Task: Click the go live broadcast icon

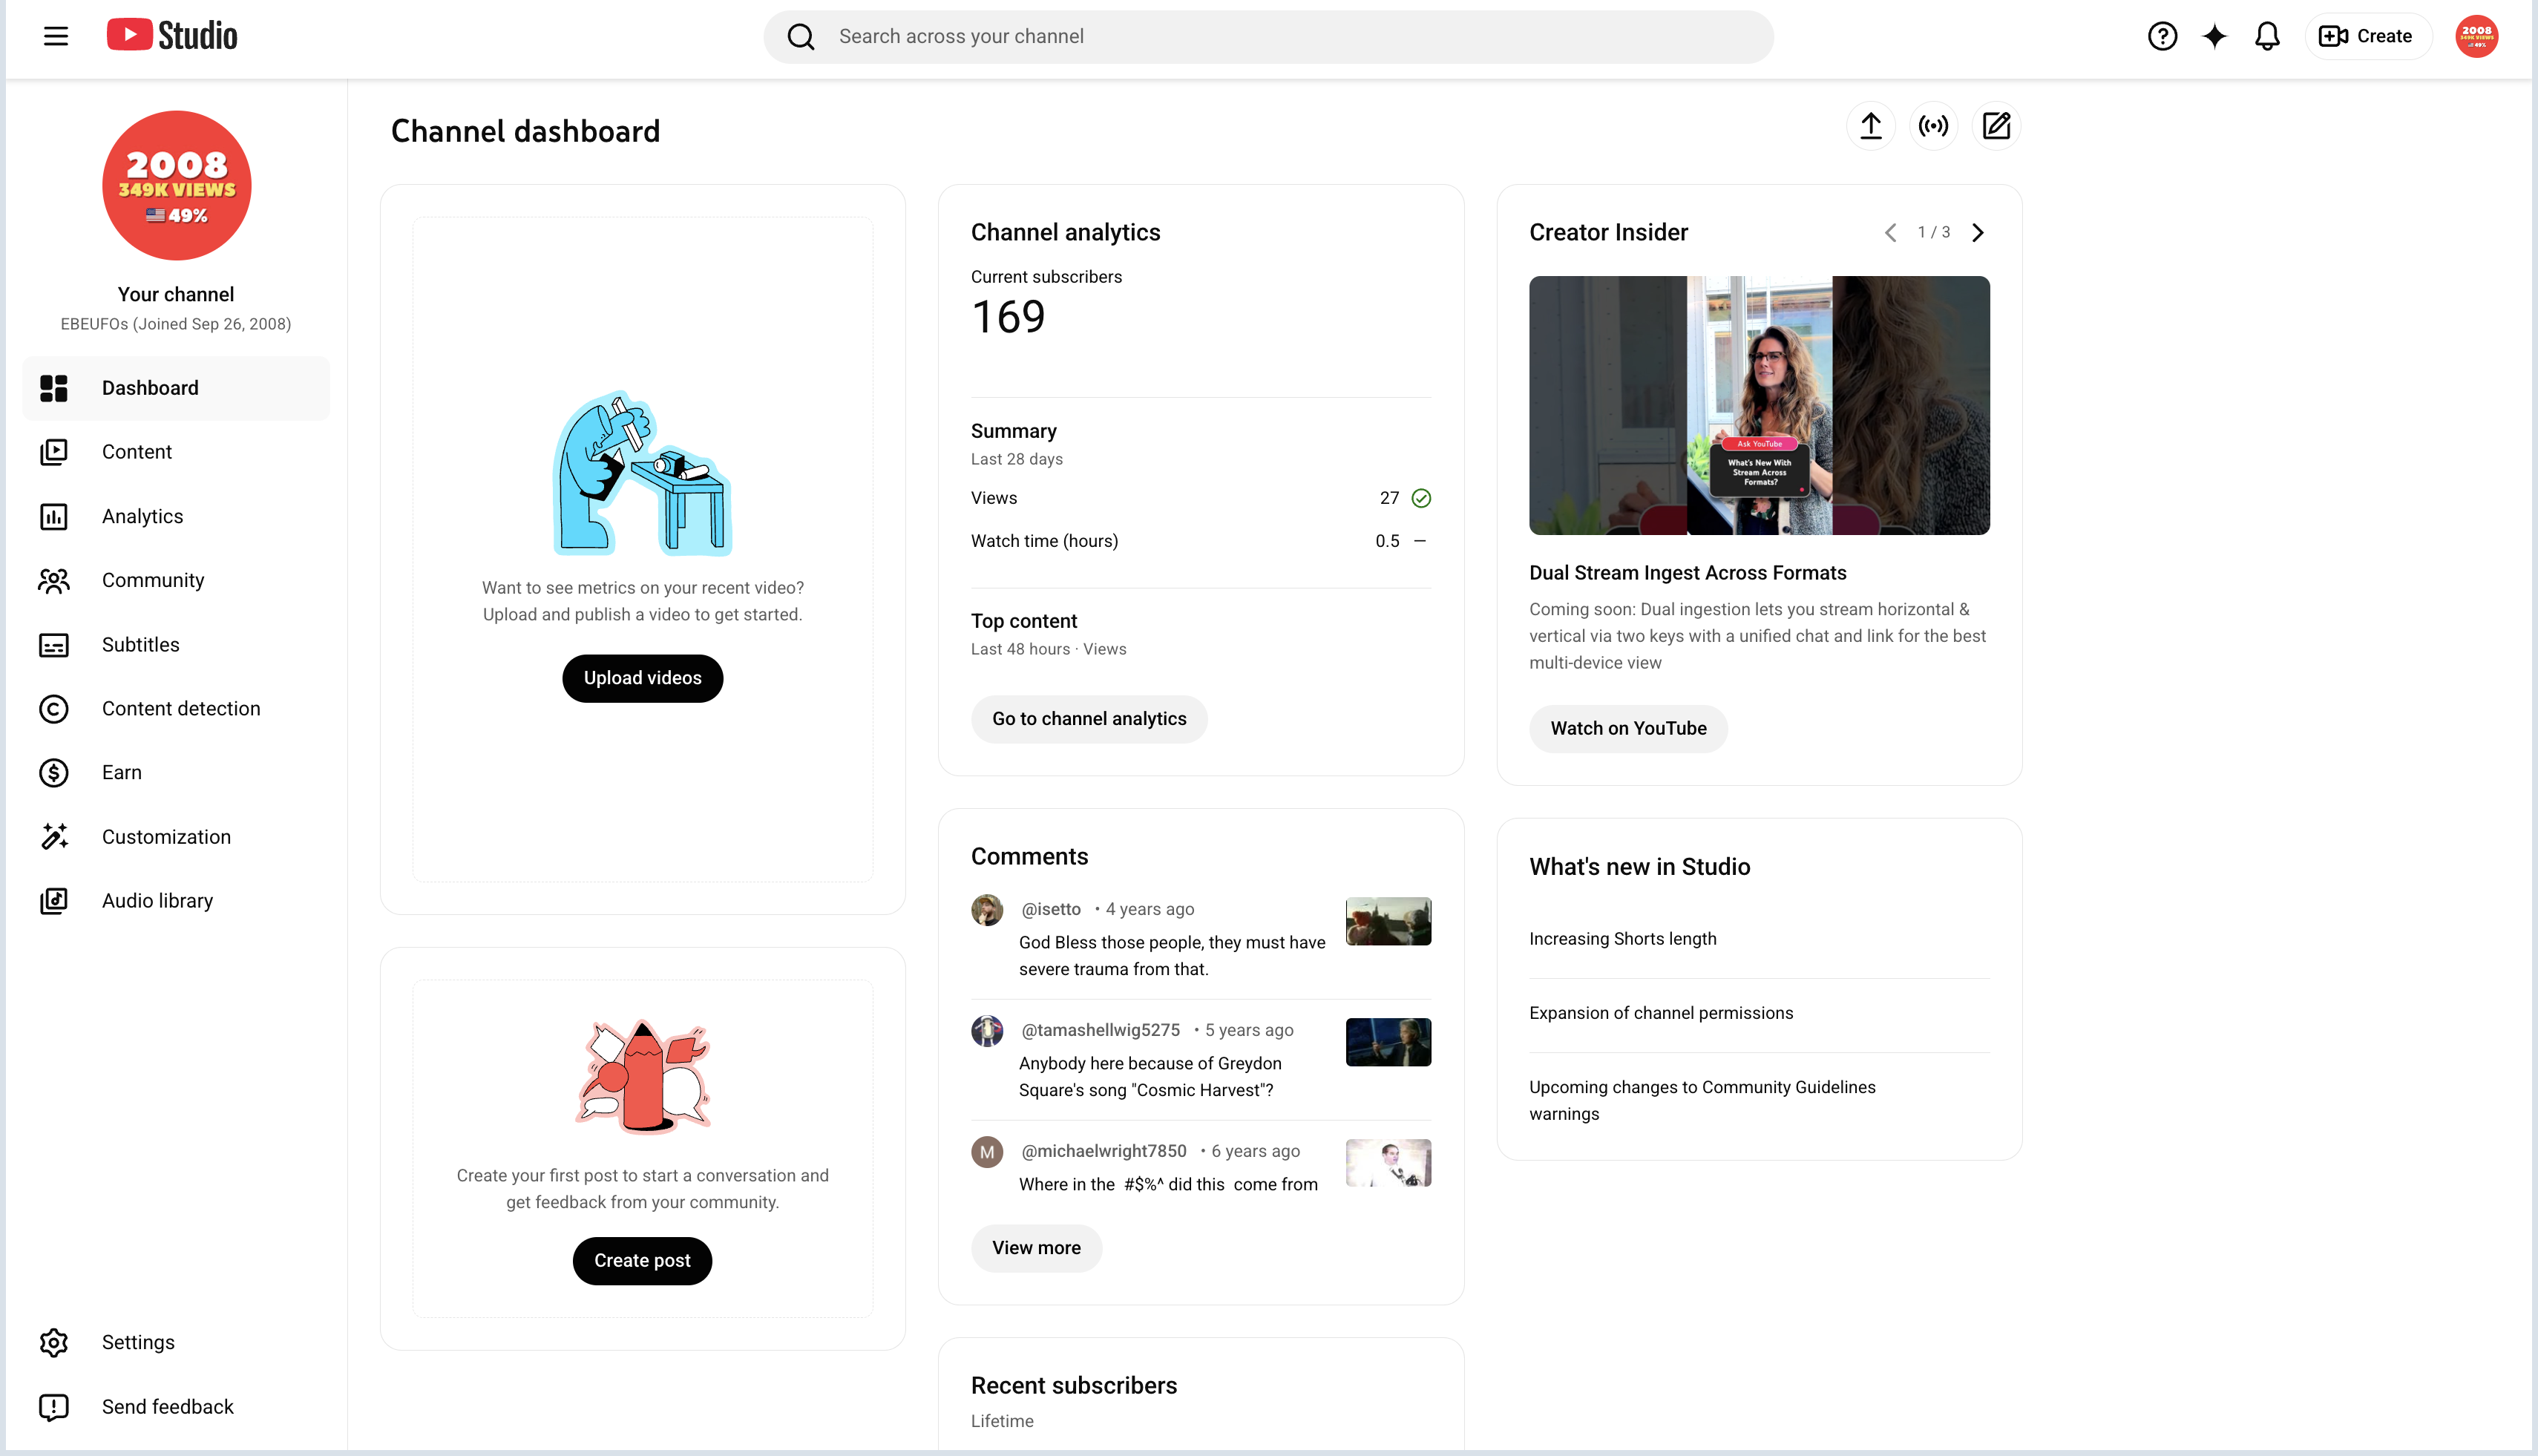Action: point(1933,126)
